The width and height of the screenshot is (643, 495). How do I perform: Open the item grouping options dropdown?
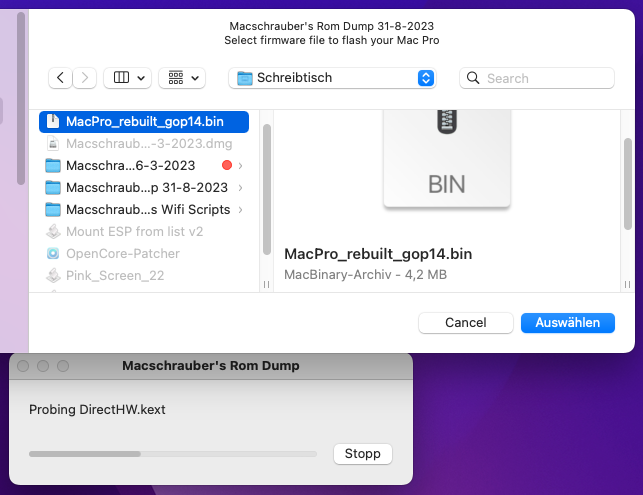[x=181, y=78]
